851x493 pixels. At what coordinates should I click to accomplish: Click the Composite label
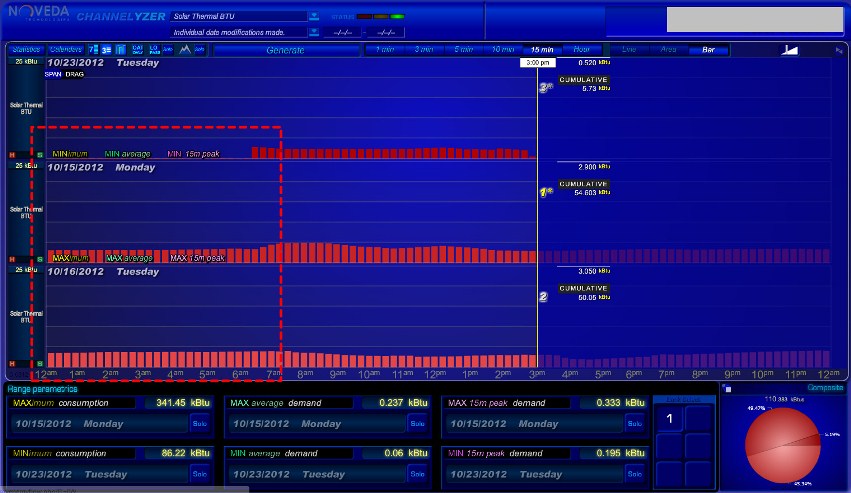tap(825, 387)
